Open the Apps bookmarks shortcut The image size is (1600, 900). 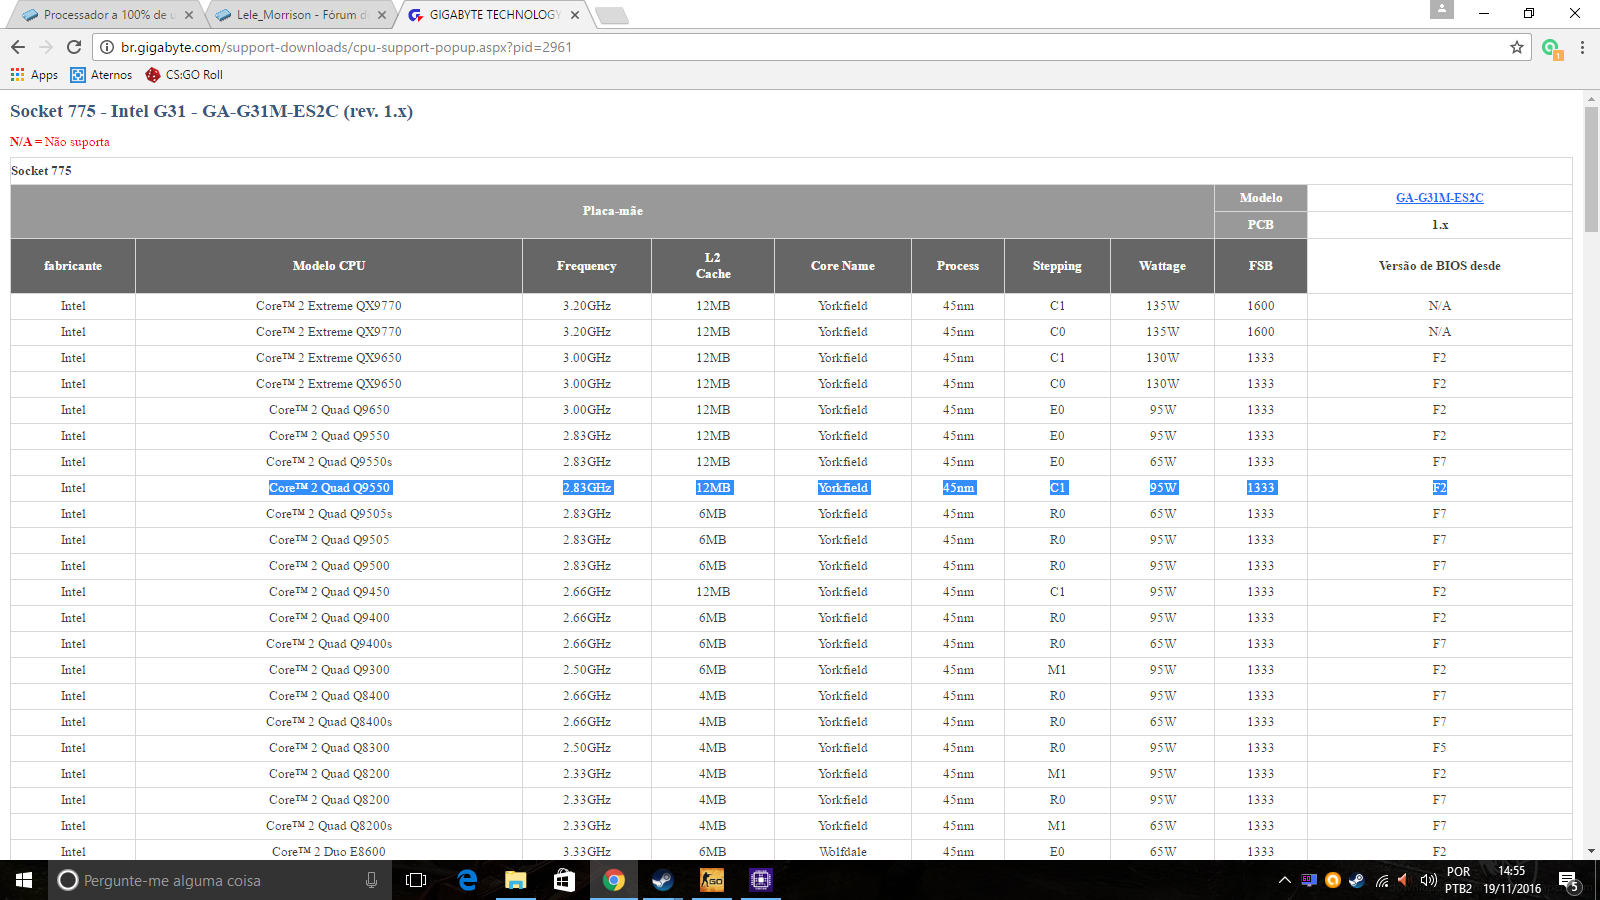pos(34,75)
